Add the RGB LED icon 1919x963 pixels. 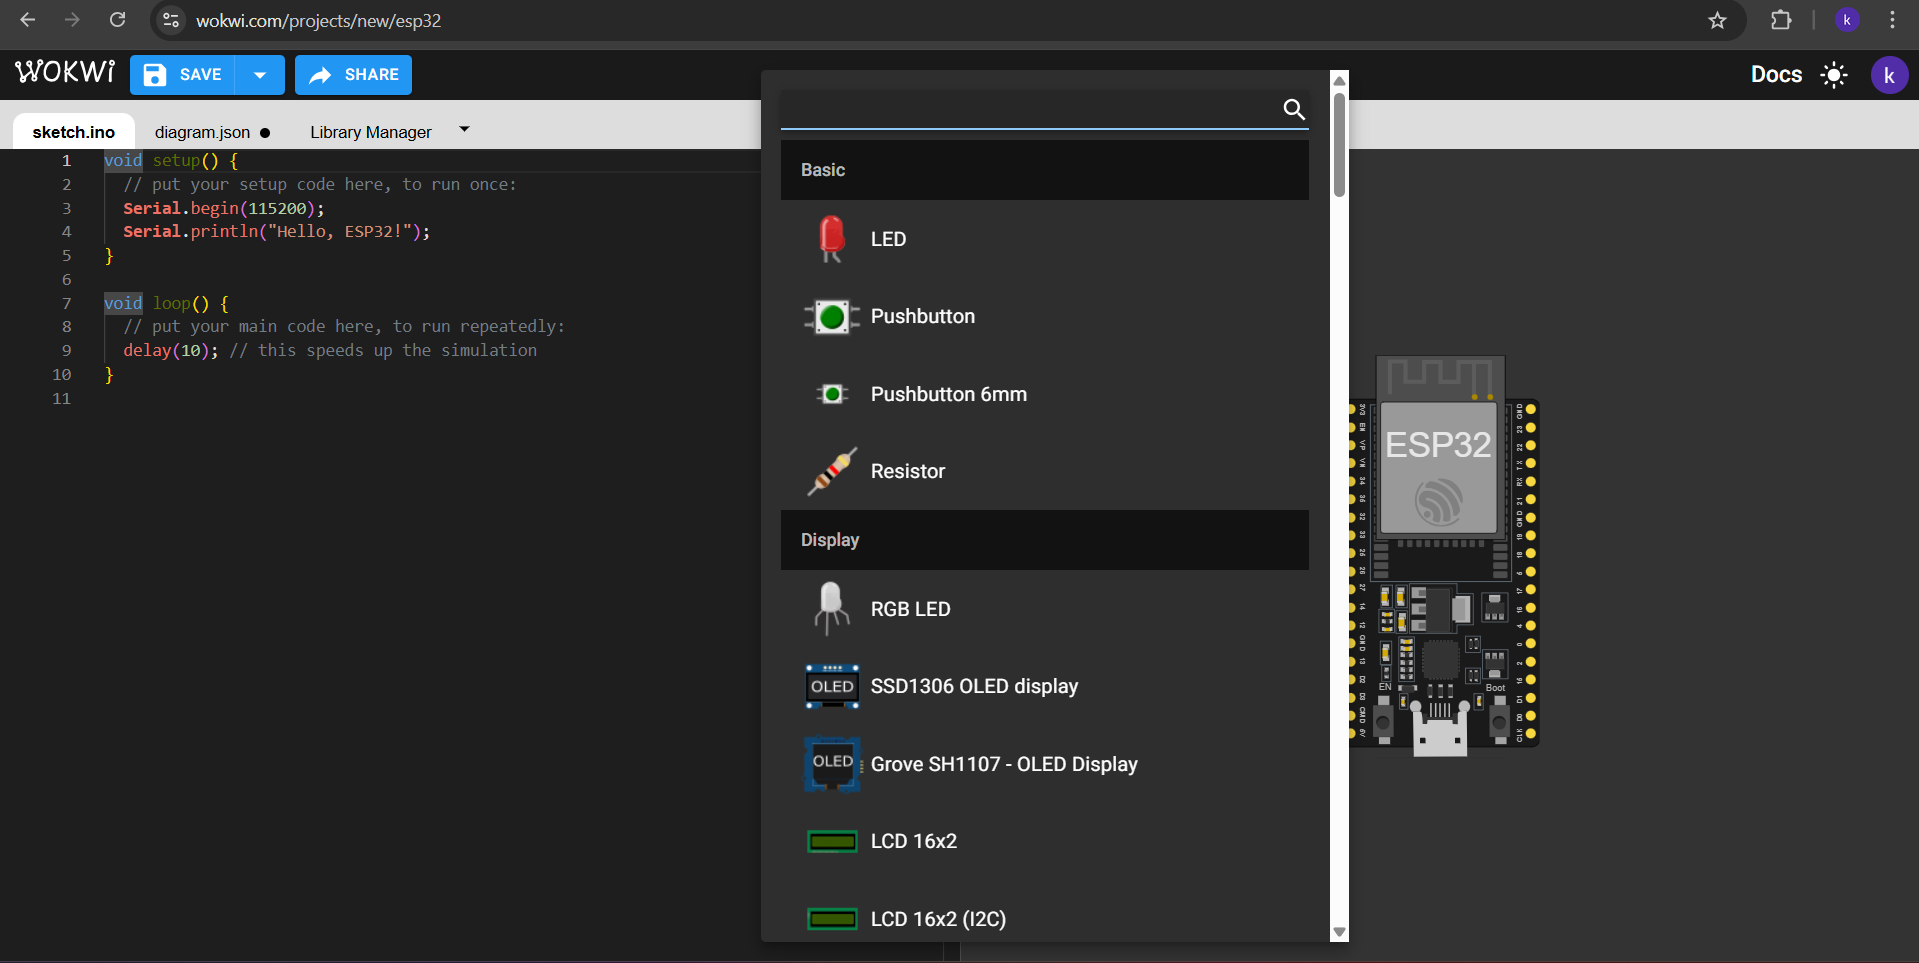coord(831,609)
